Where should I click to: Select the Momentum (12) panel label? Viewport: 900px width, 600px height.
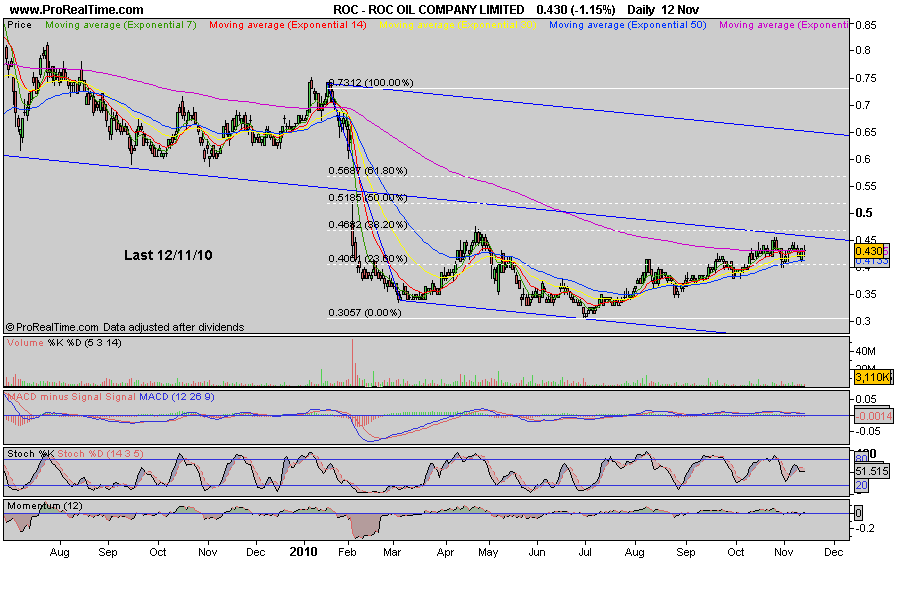pos(45,506)
